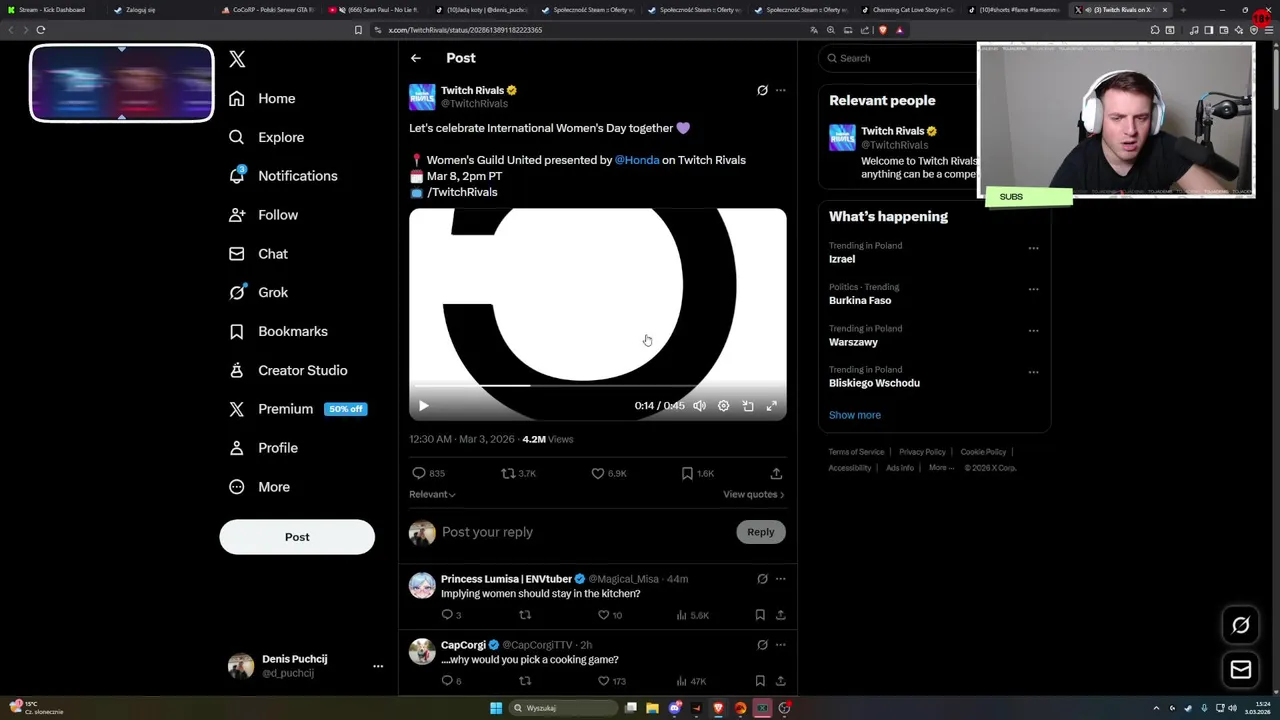Open File Explorer from the taskbar
1280x720 pixels.
coord(653,708)
